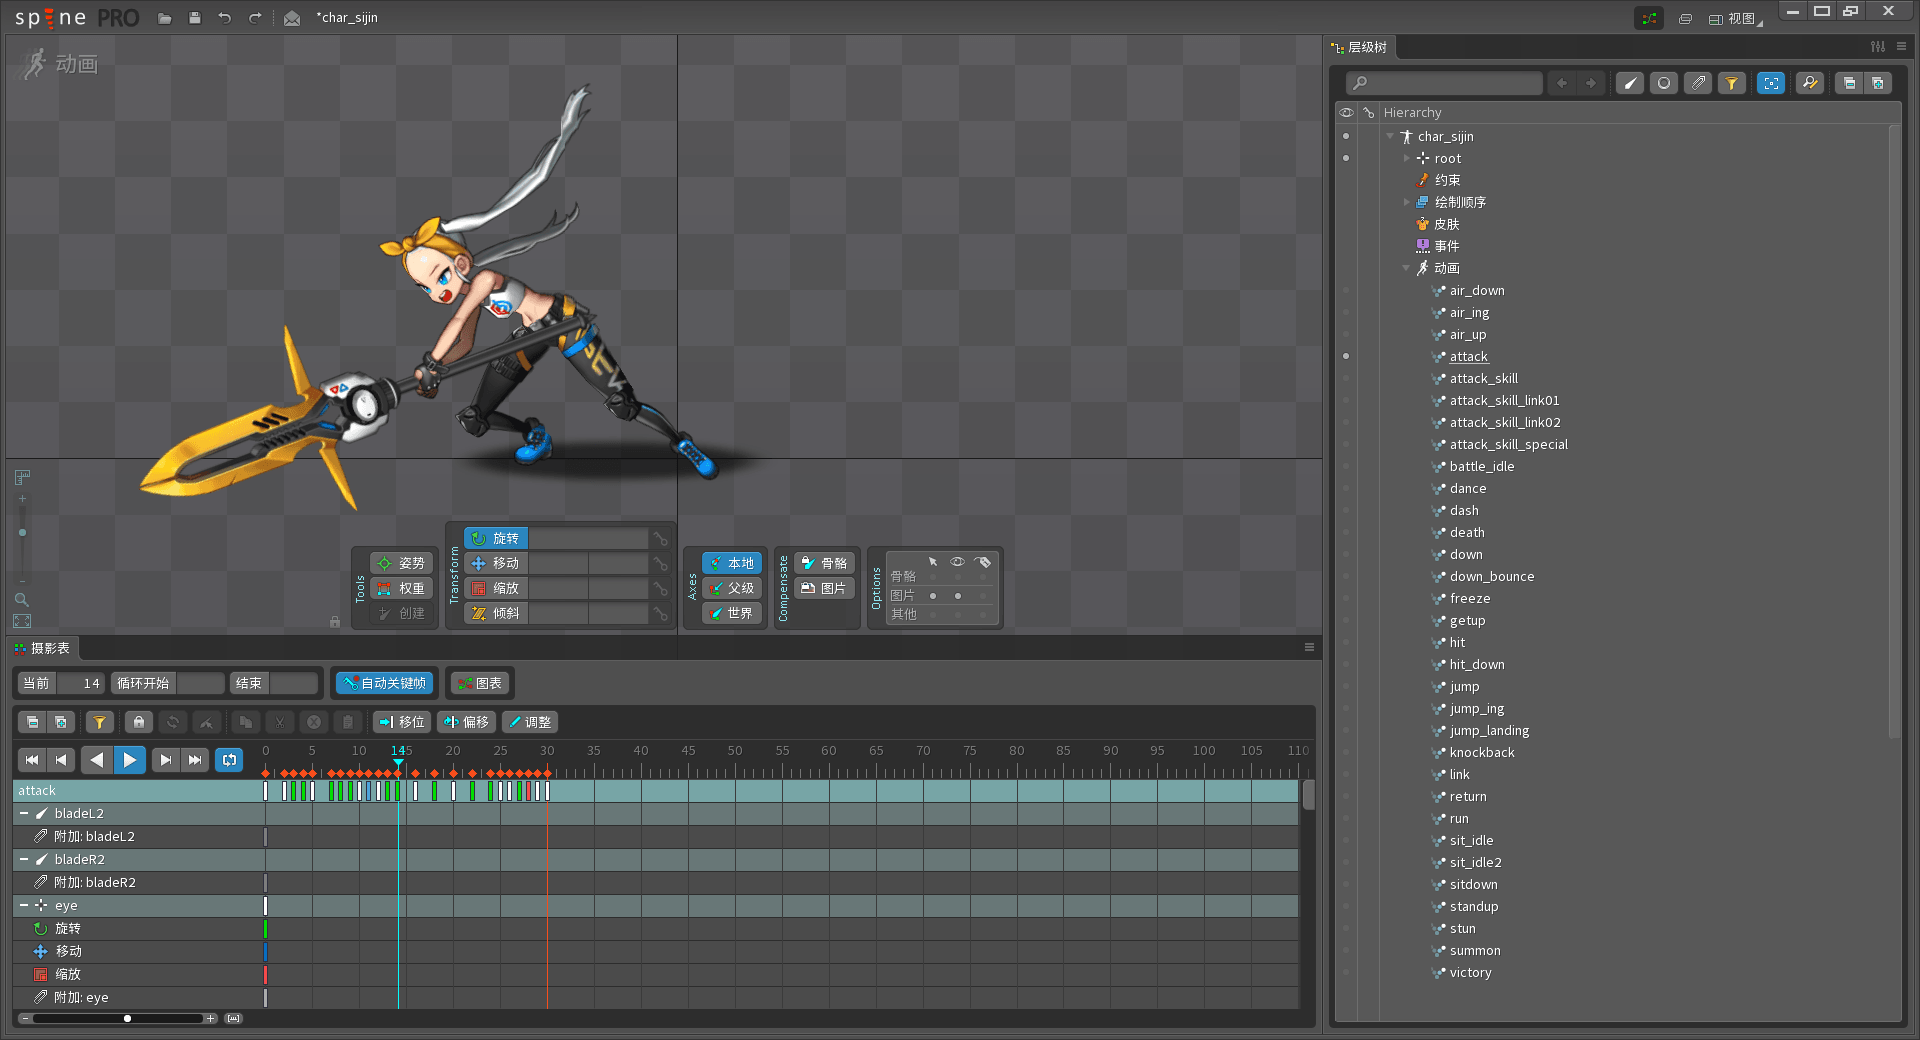Toggle center-on-selection icon in hierarchy toolbar
The width and height of the screenshot is (1920, 1040).
tap(1771, 83)
